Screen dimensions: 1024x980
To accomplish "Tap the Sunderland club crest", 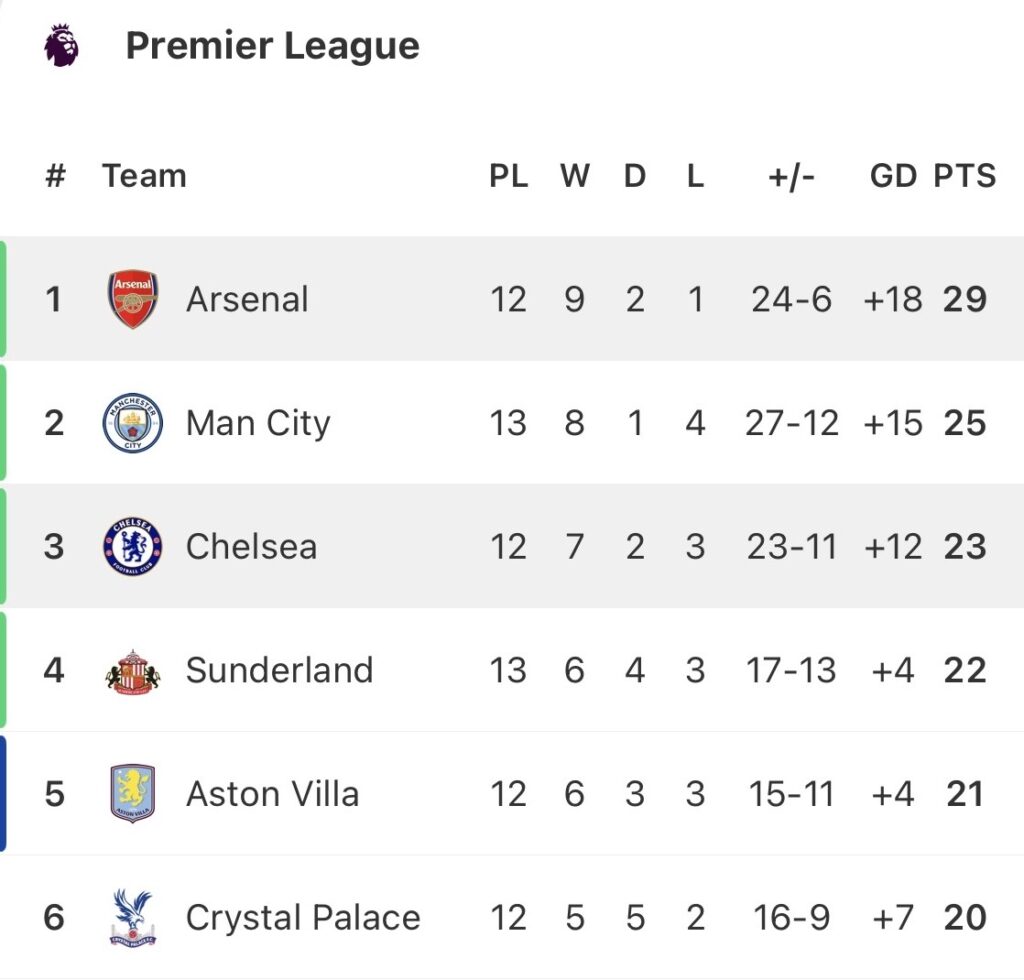I will click(133, 670).
